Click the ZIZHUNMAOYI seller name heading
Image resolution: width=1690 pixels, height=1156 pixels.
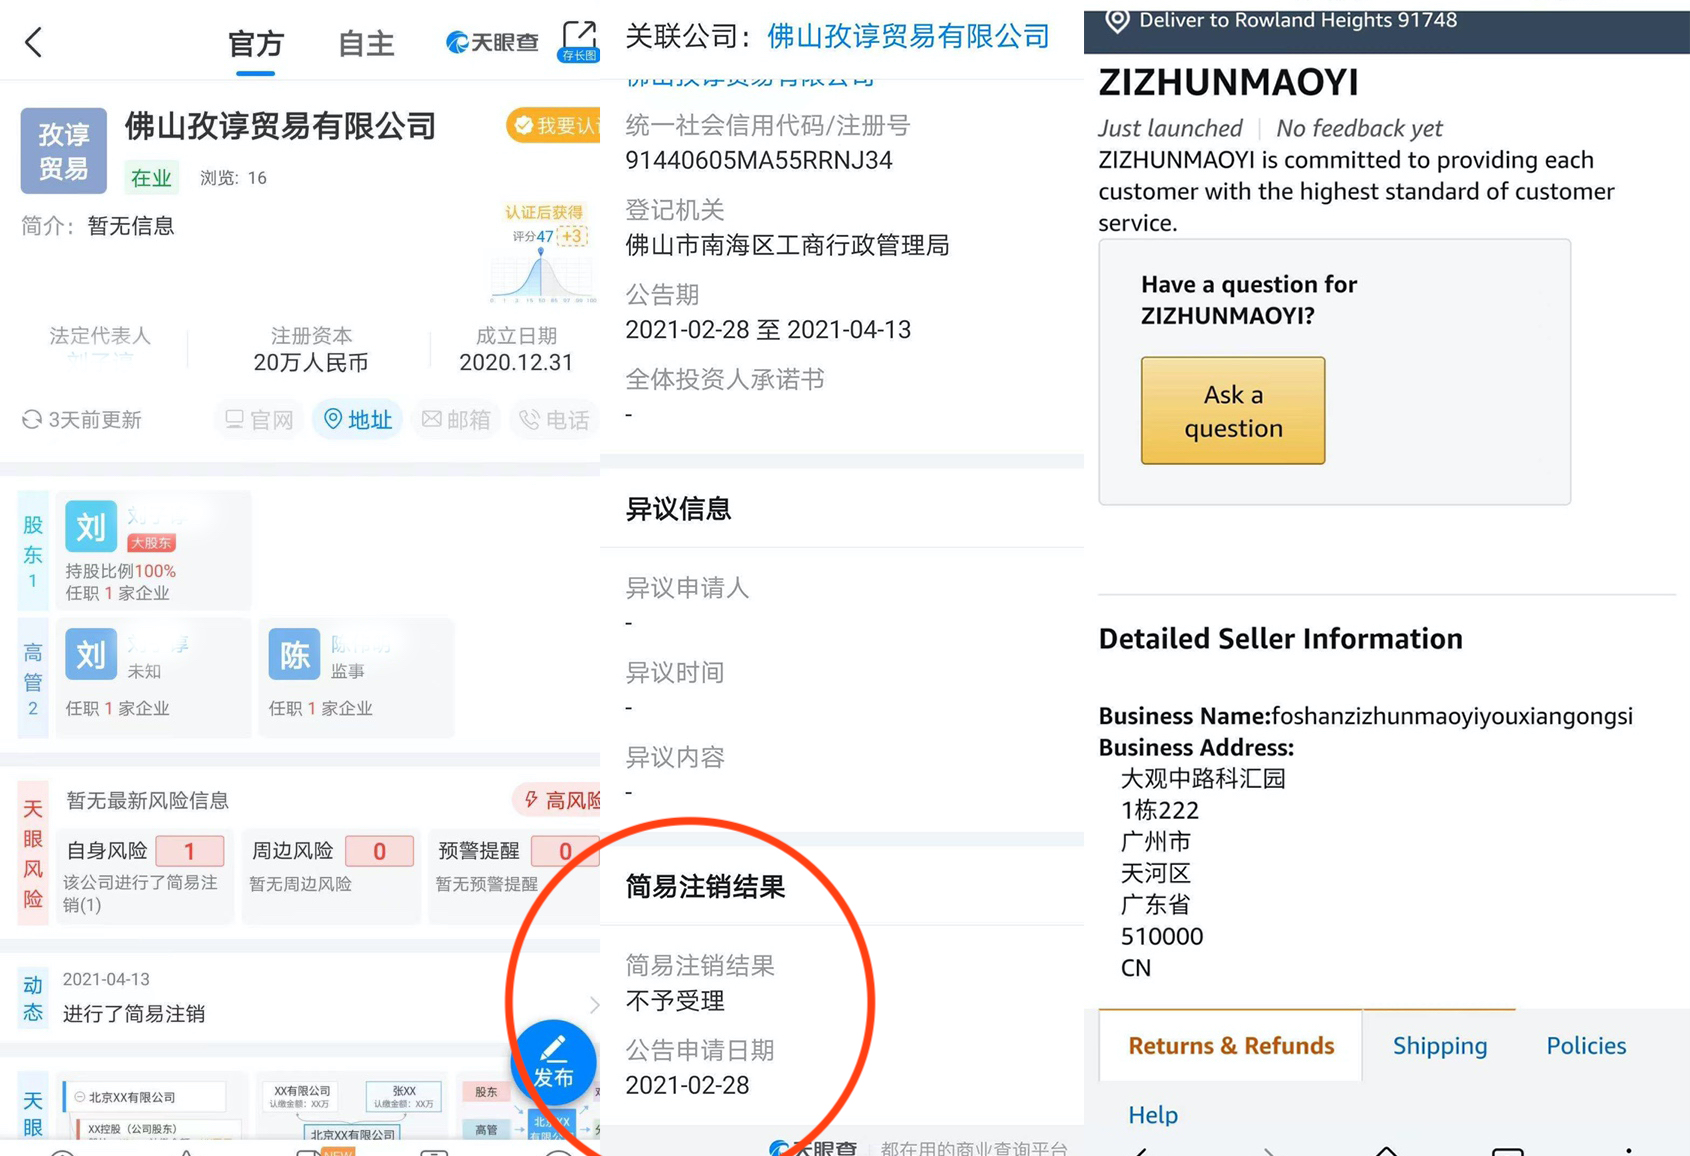pyautogui.click(x=1228, y=82)
